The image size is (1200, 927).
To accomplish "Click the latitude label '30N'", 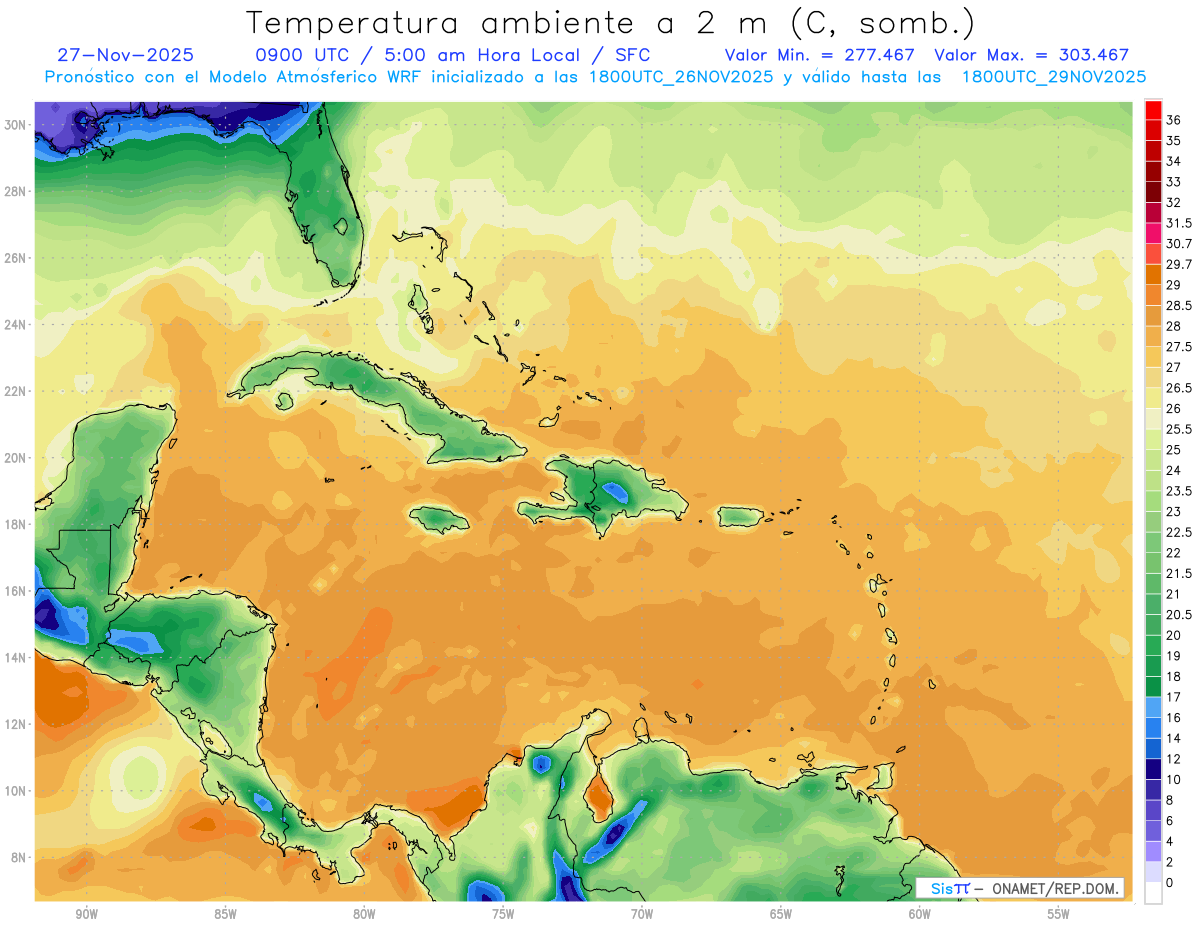I will coord(16,125).
